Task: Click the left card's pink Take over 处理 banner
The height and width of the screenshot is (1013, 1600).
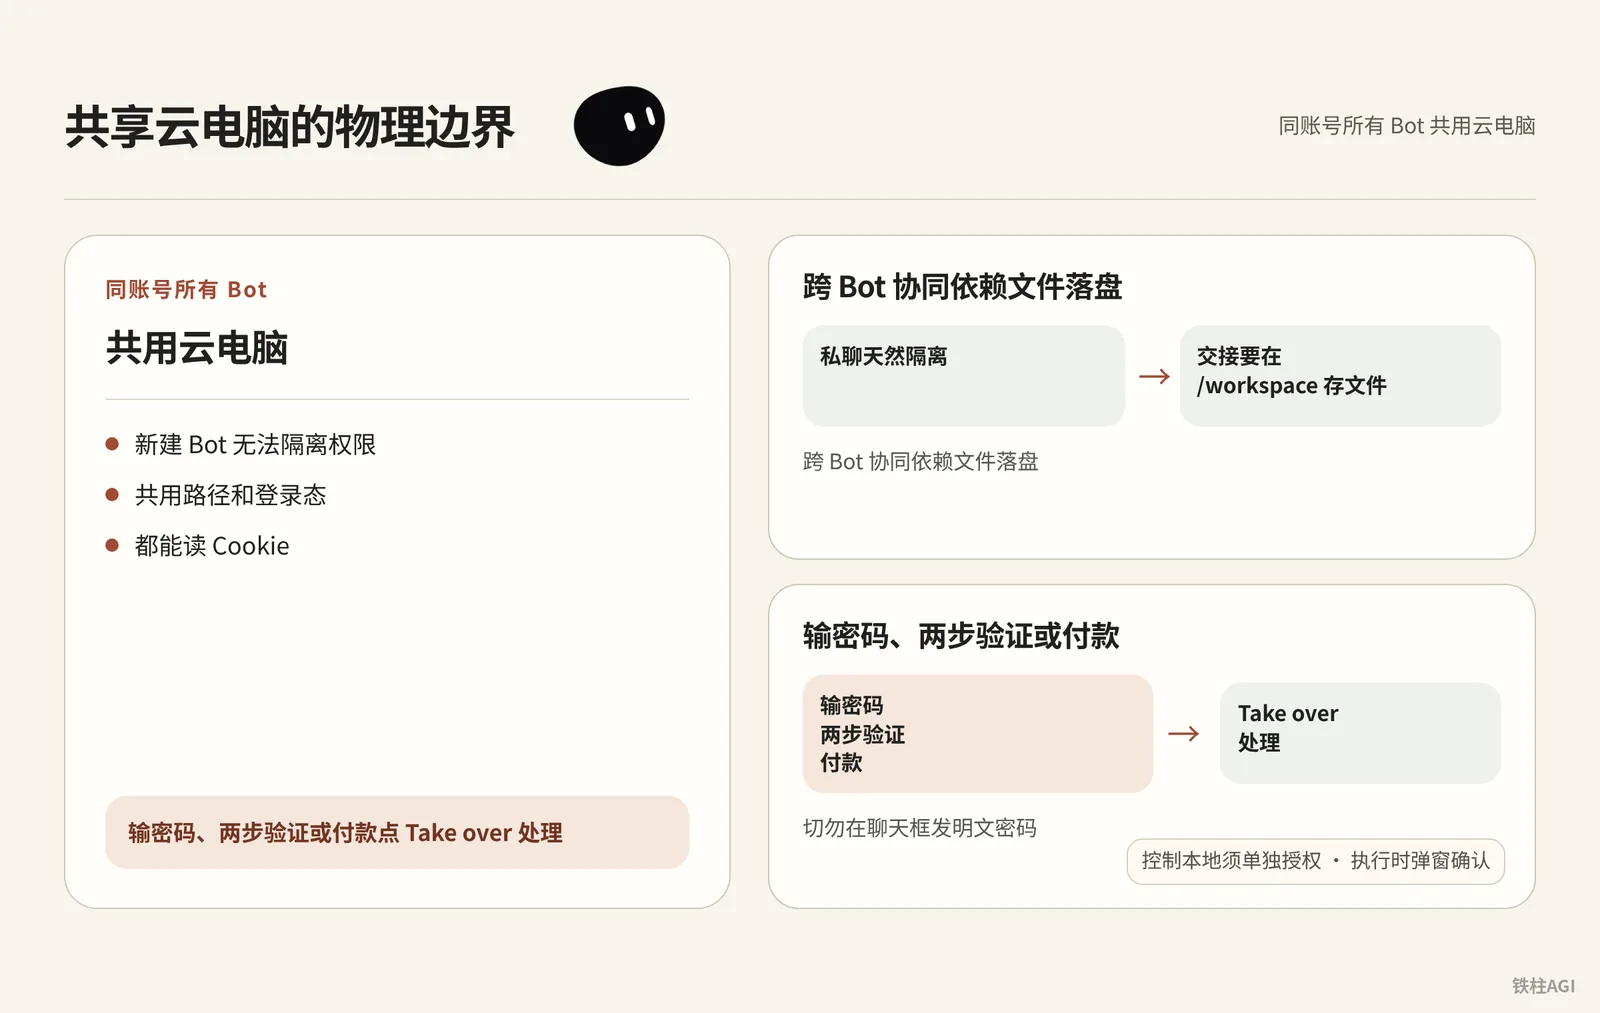Action: pos(397,832)
